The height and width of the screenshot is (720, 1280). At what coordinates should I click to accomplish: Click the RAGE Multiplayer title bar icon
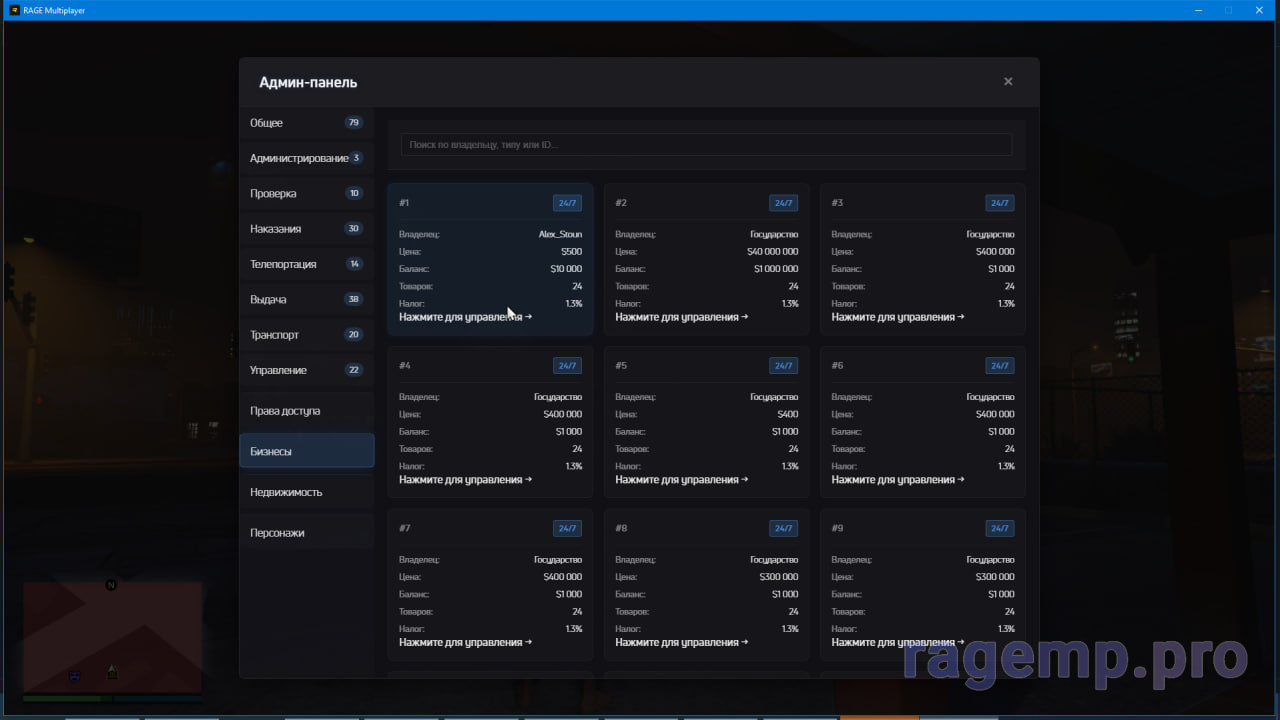tap(15, 10)
